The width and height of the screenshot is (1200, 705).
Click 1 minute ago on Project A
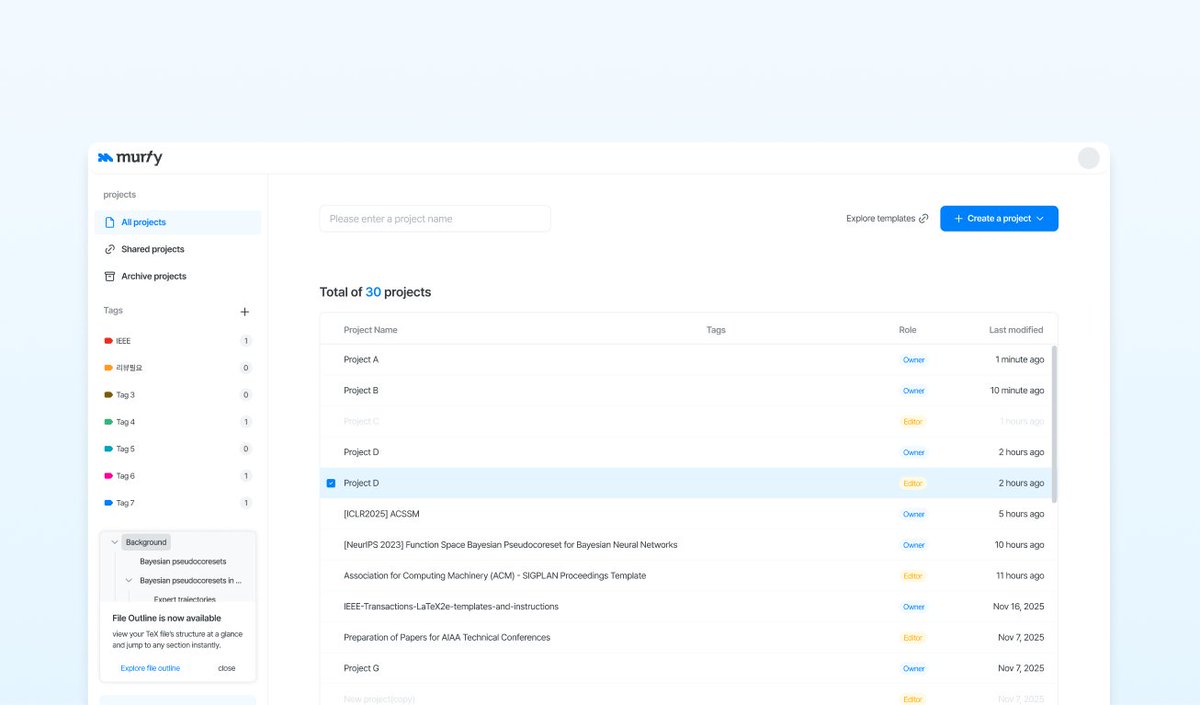(x=1019, y=360)
